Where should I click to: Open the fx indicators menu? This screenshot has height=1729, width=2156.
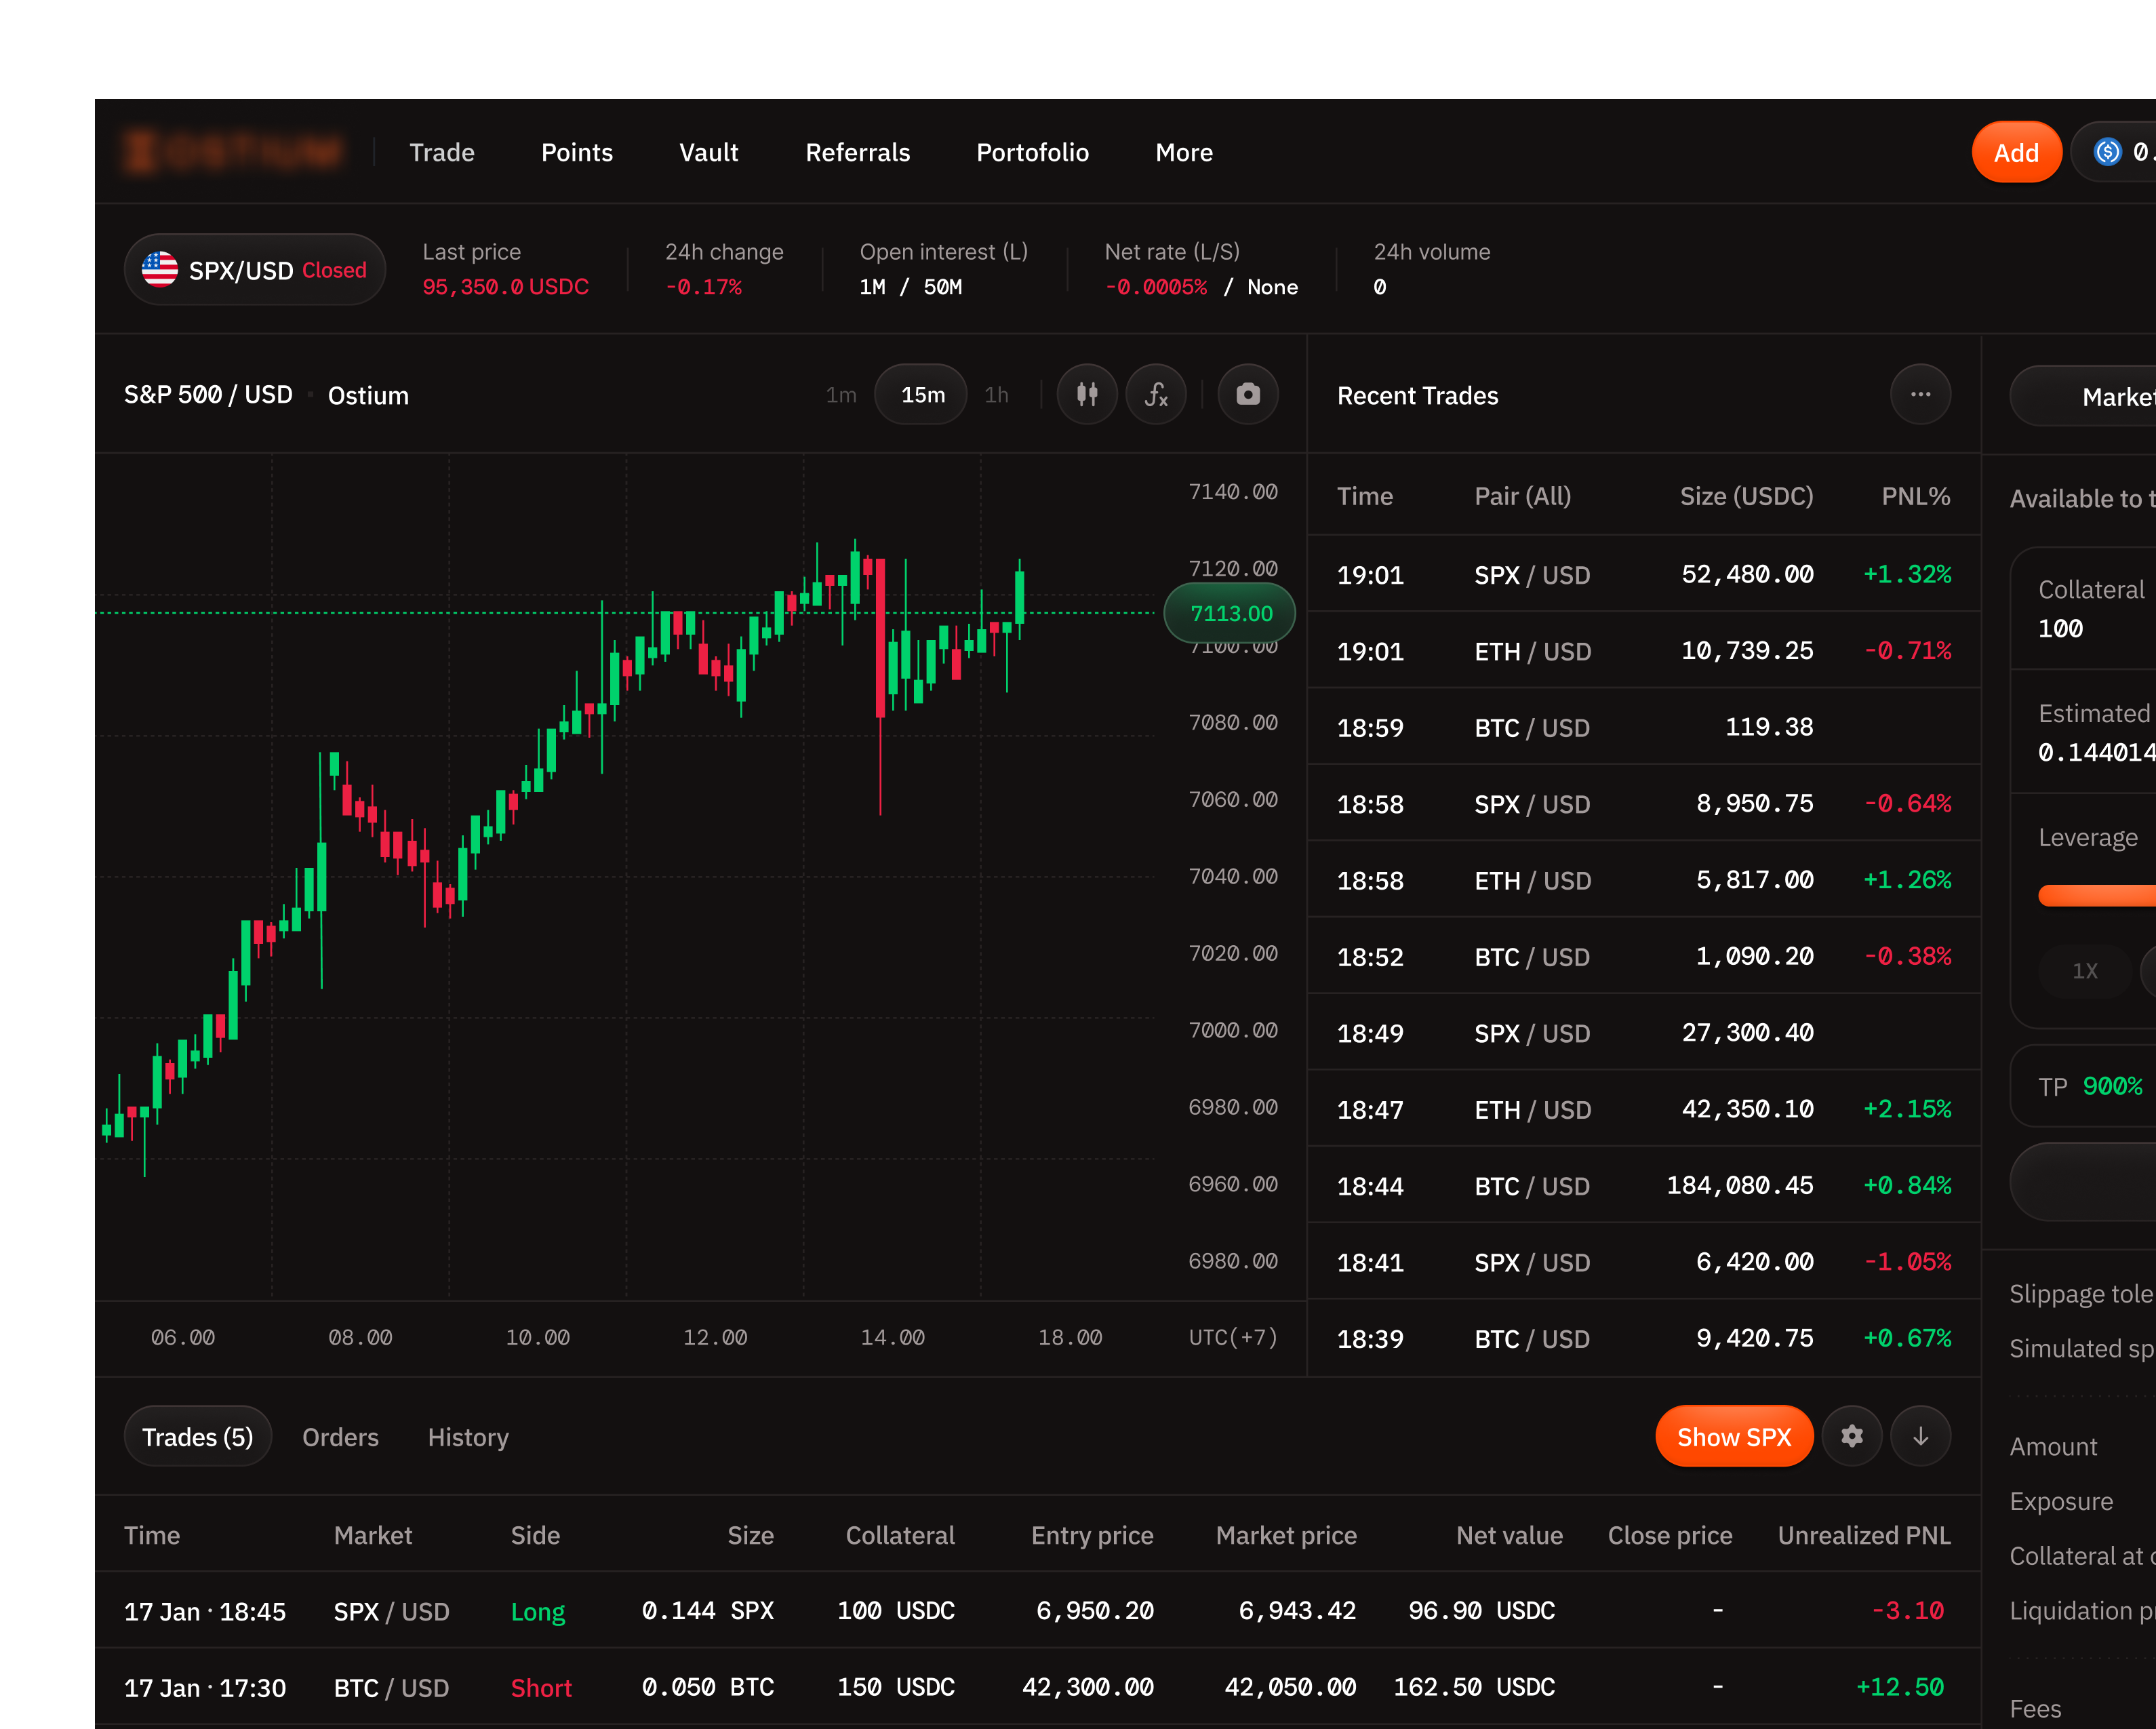pos(1156,395)
